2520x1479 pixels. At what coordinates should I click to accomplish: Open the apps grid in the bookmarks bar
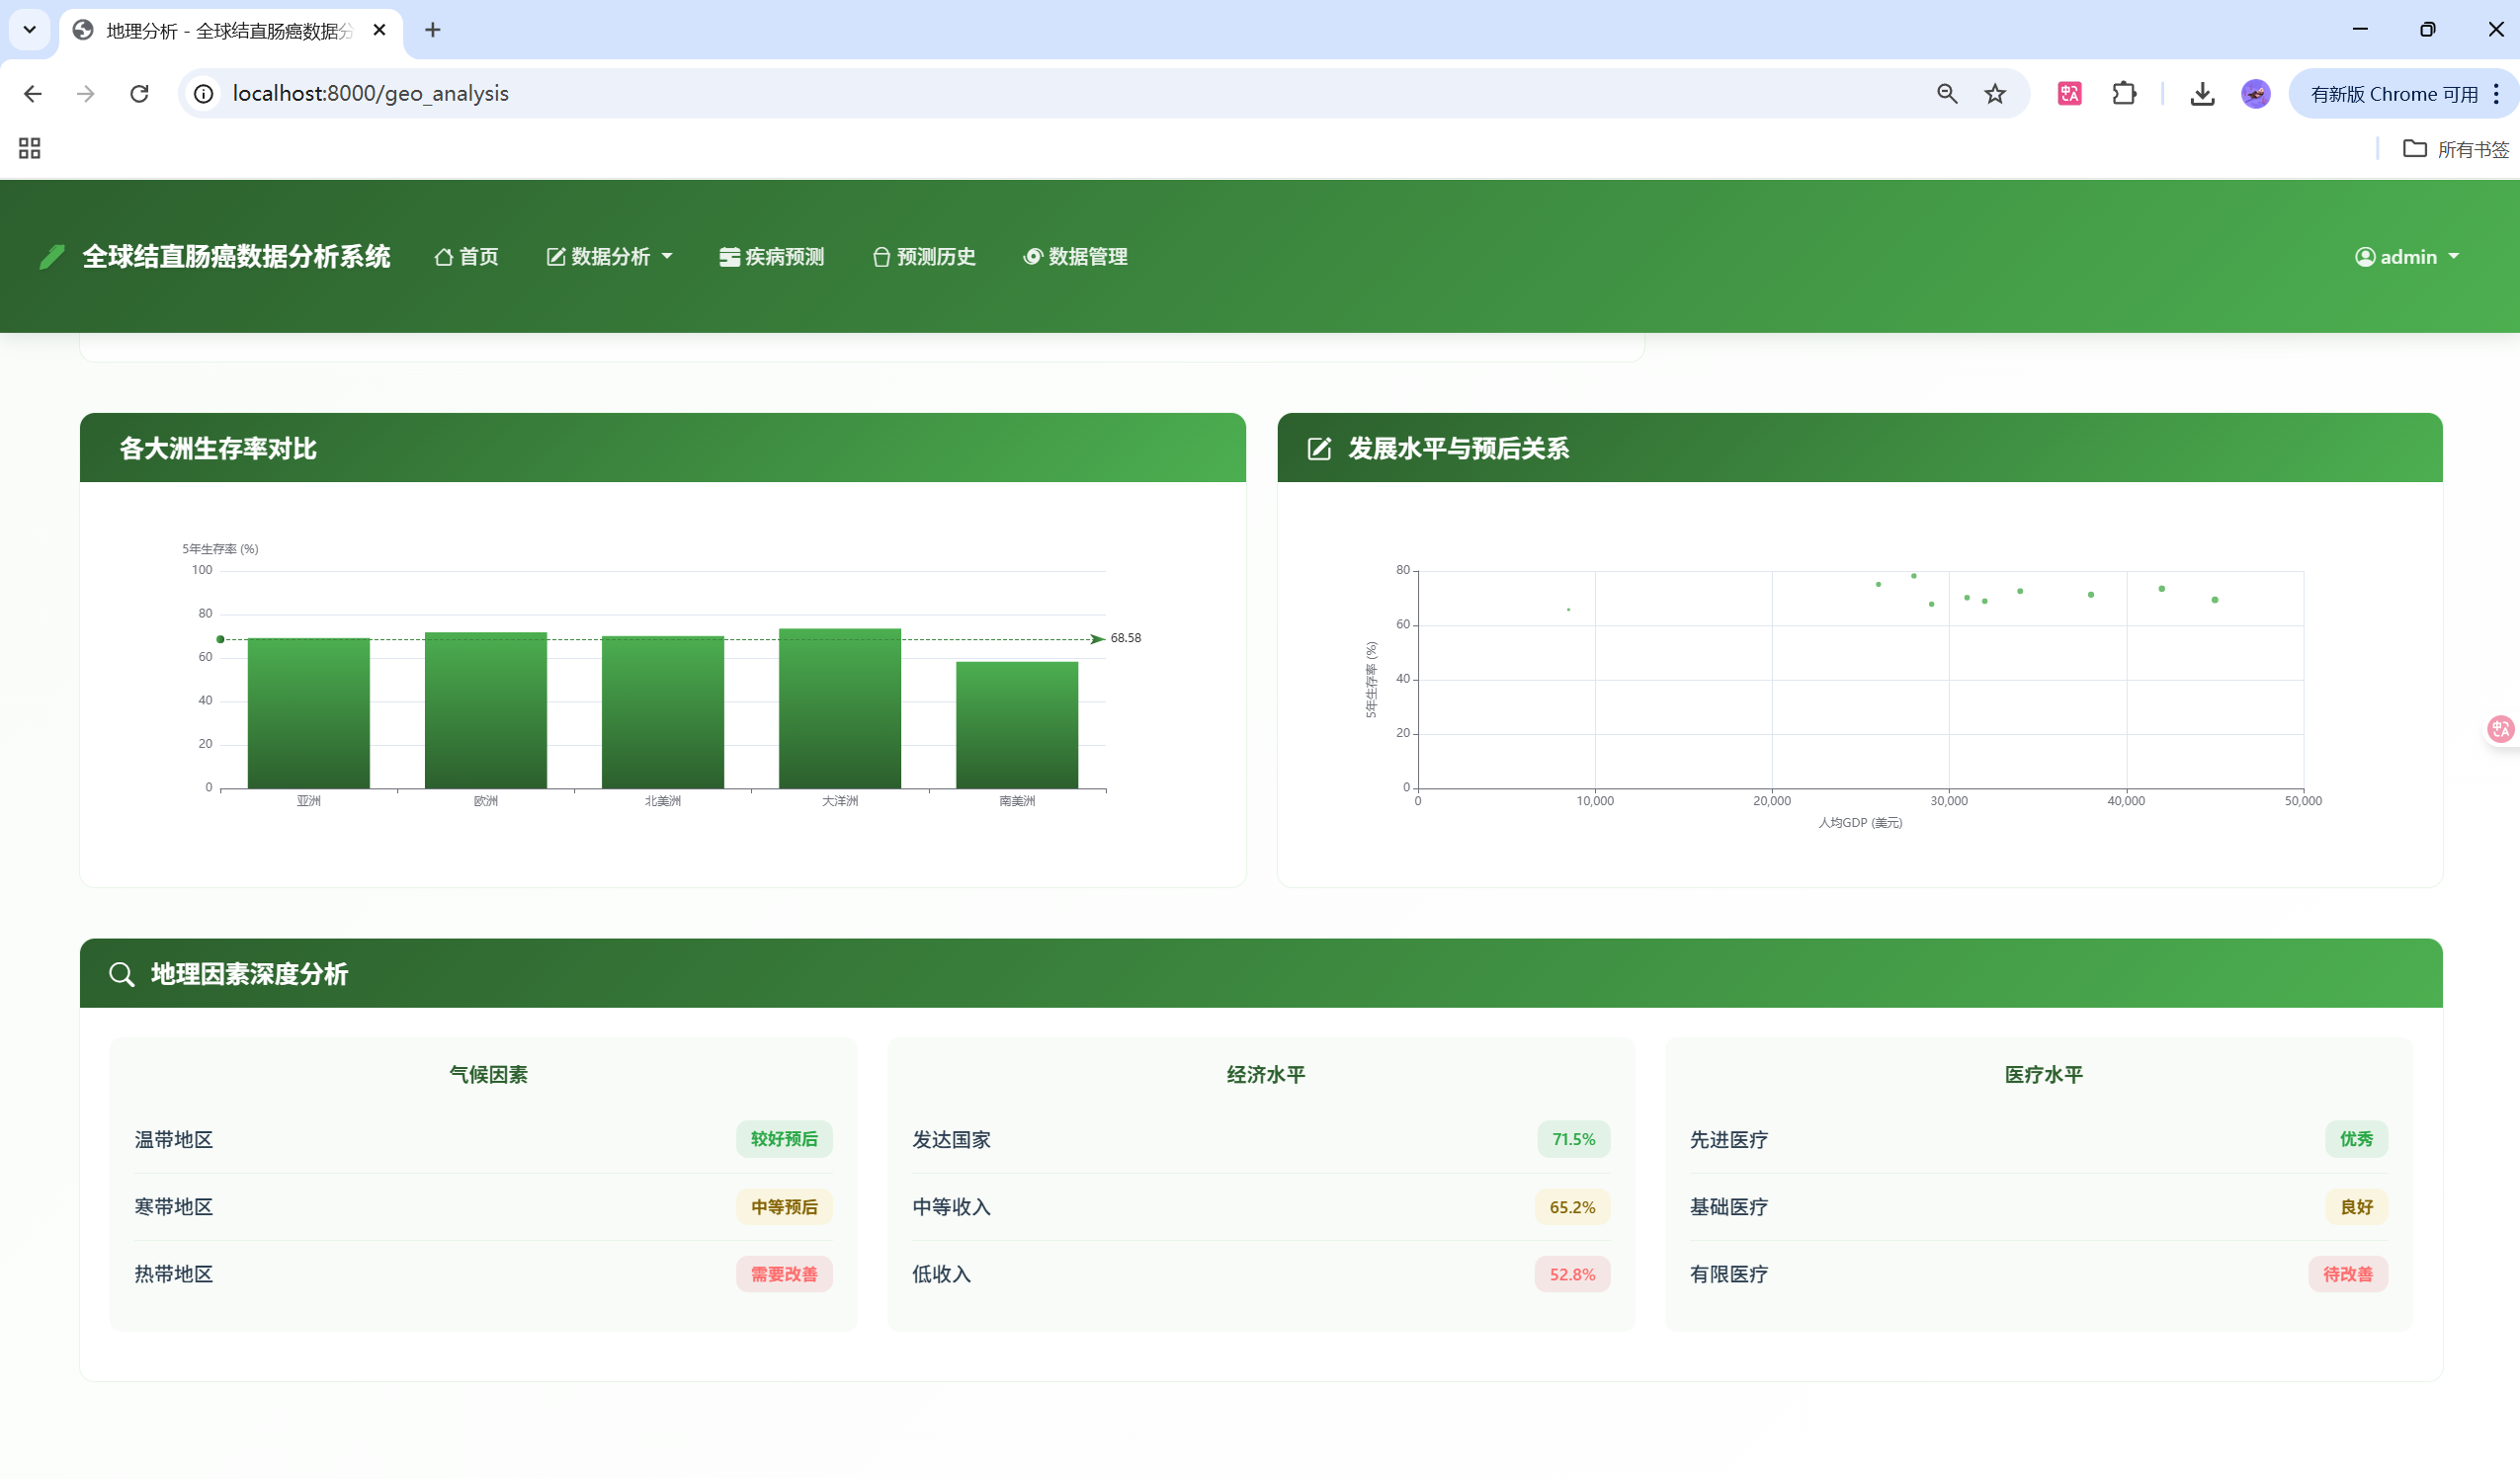30,149
